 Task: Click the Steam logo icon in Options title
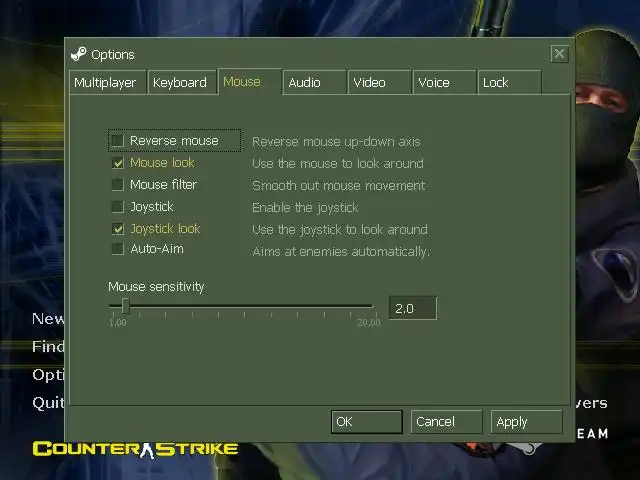point(78,54)
